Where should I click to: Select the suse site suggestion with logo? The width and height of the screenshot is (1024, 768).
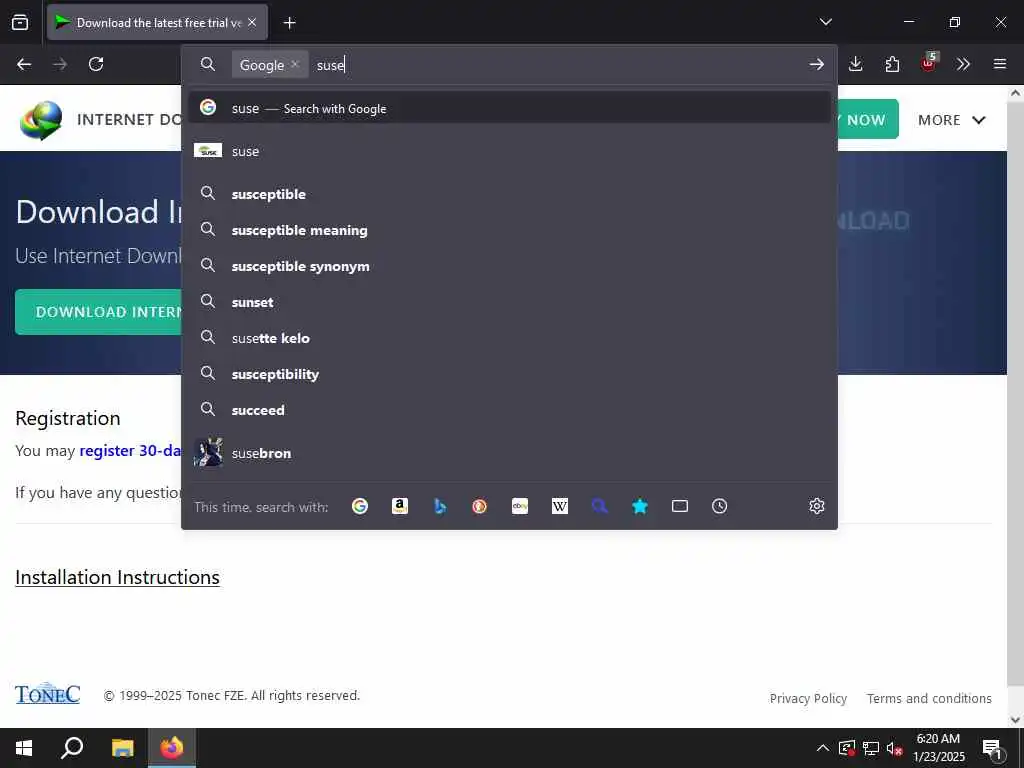pos(509,151)
